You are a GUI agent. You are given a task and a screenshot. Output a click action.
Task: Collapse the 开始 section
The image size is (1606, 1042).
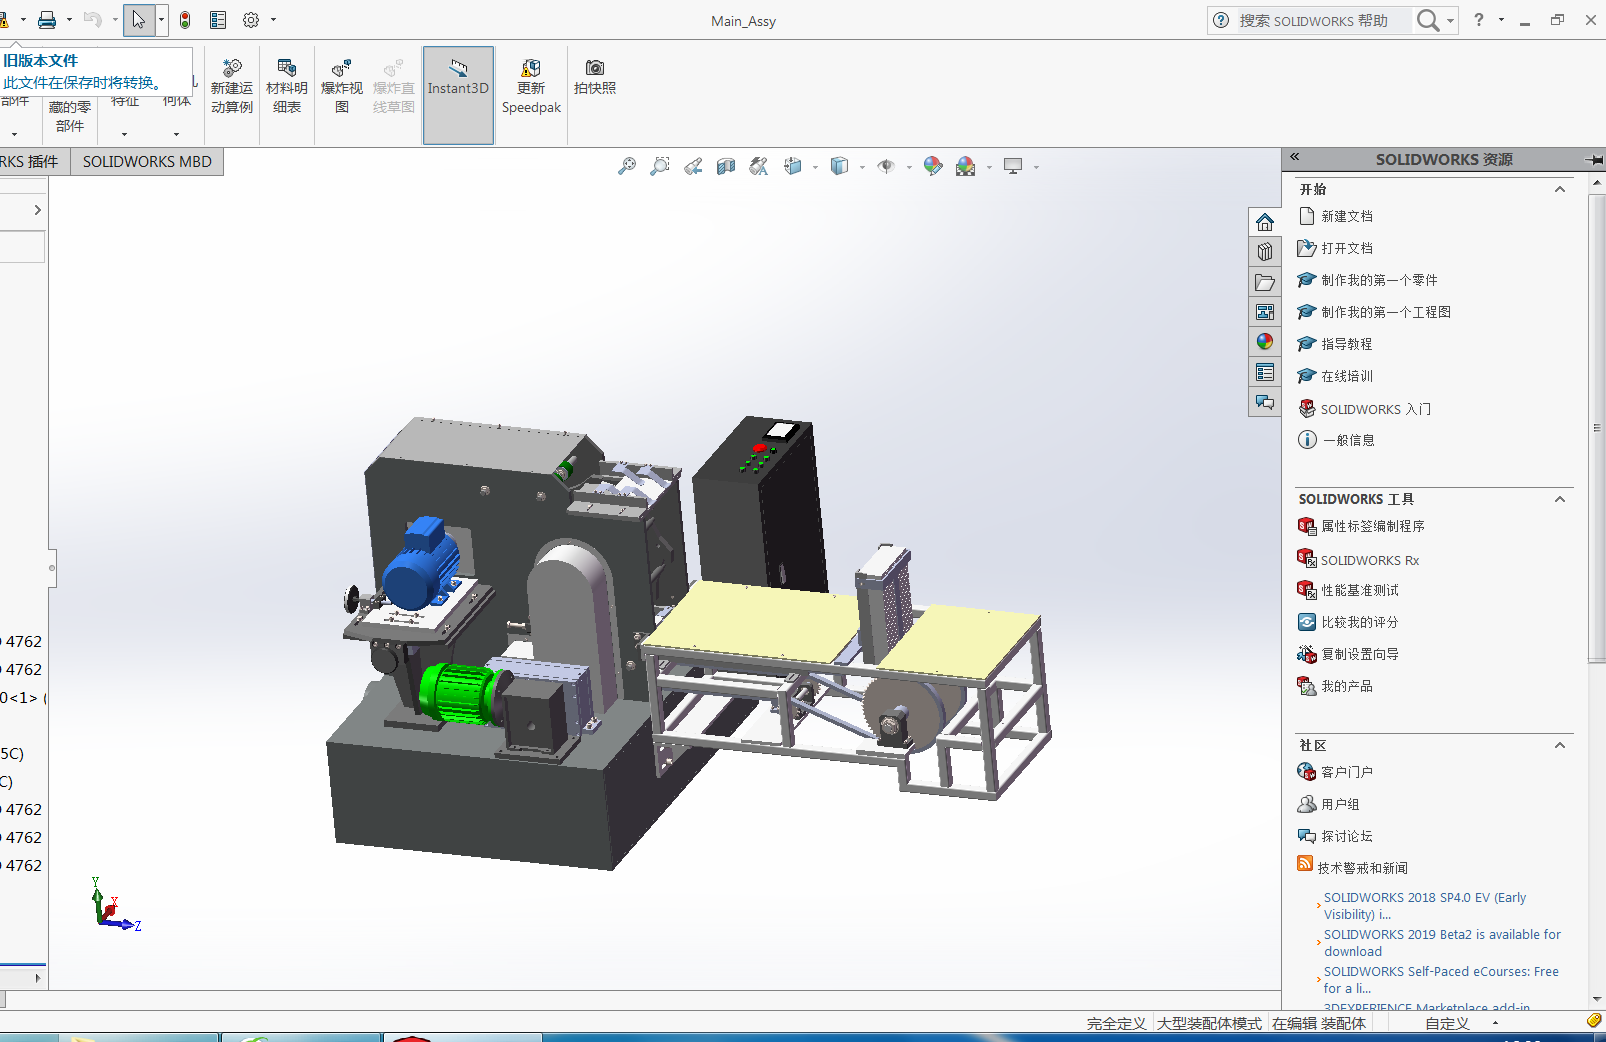click(1559, 190)
